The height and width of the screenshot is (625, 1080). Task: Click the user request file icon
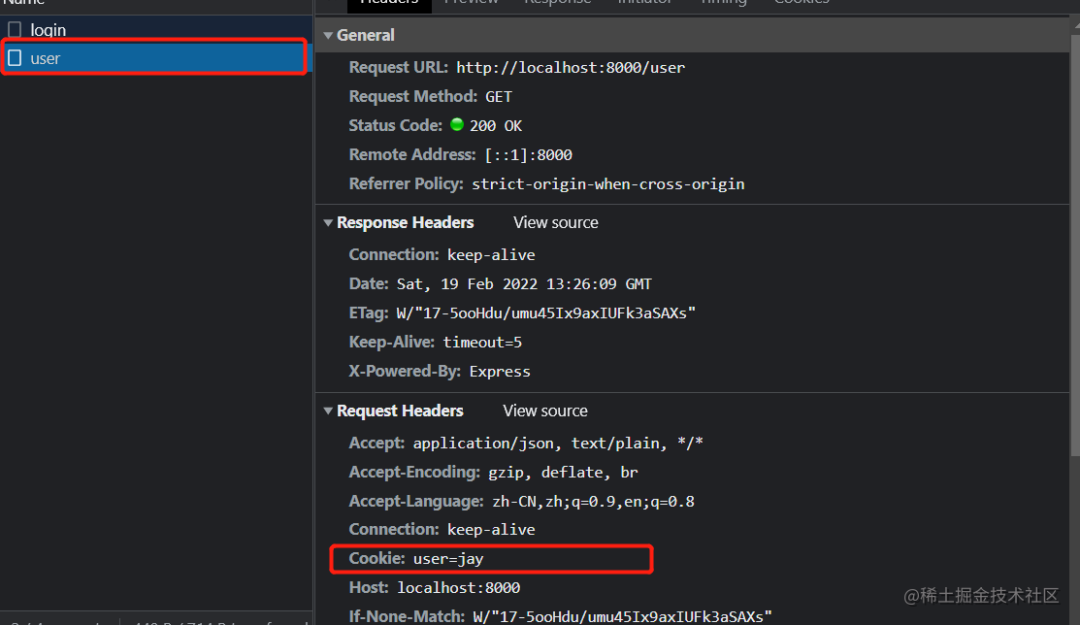[x=14, y=59]
